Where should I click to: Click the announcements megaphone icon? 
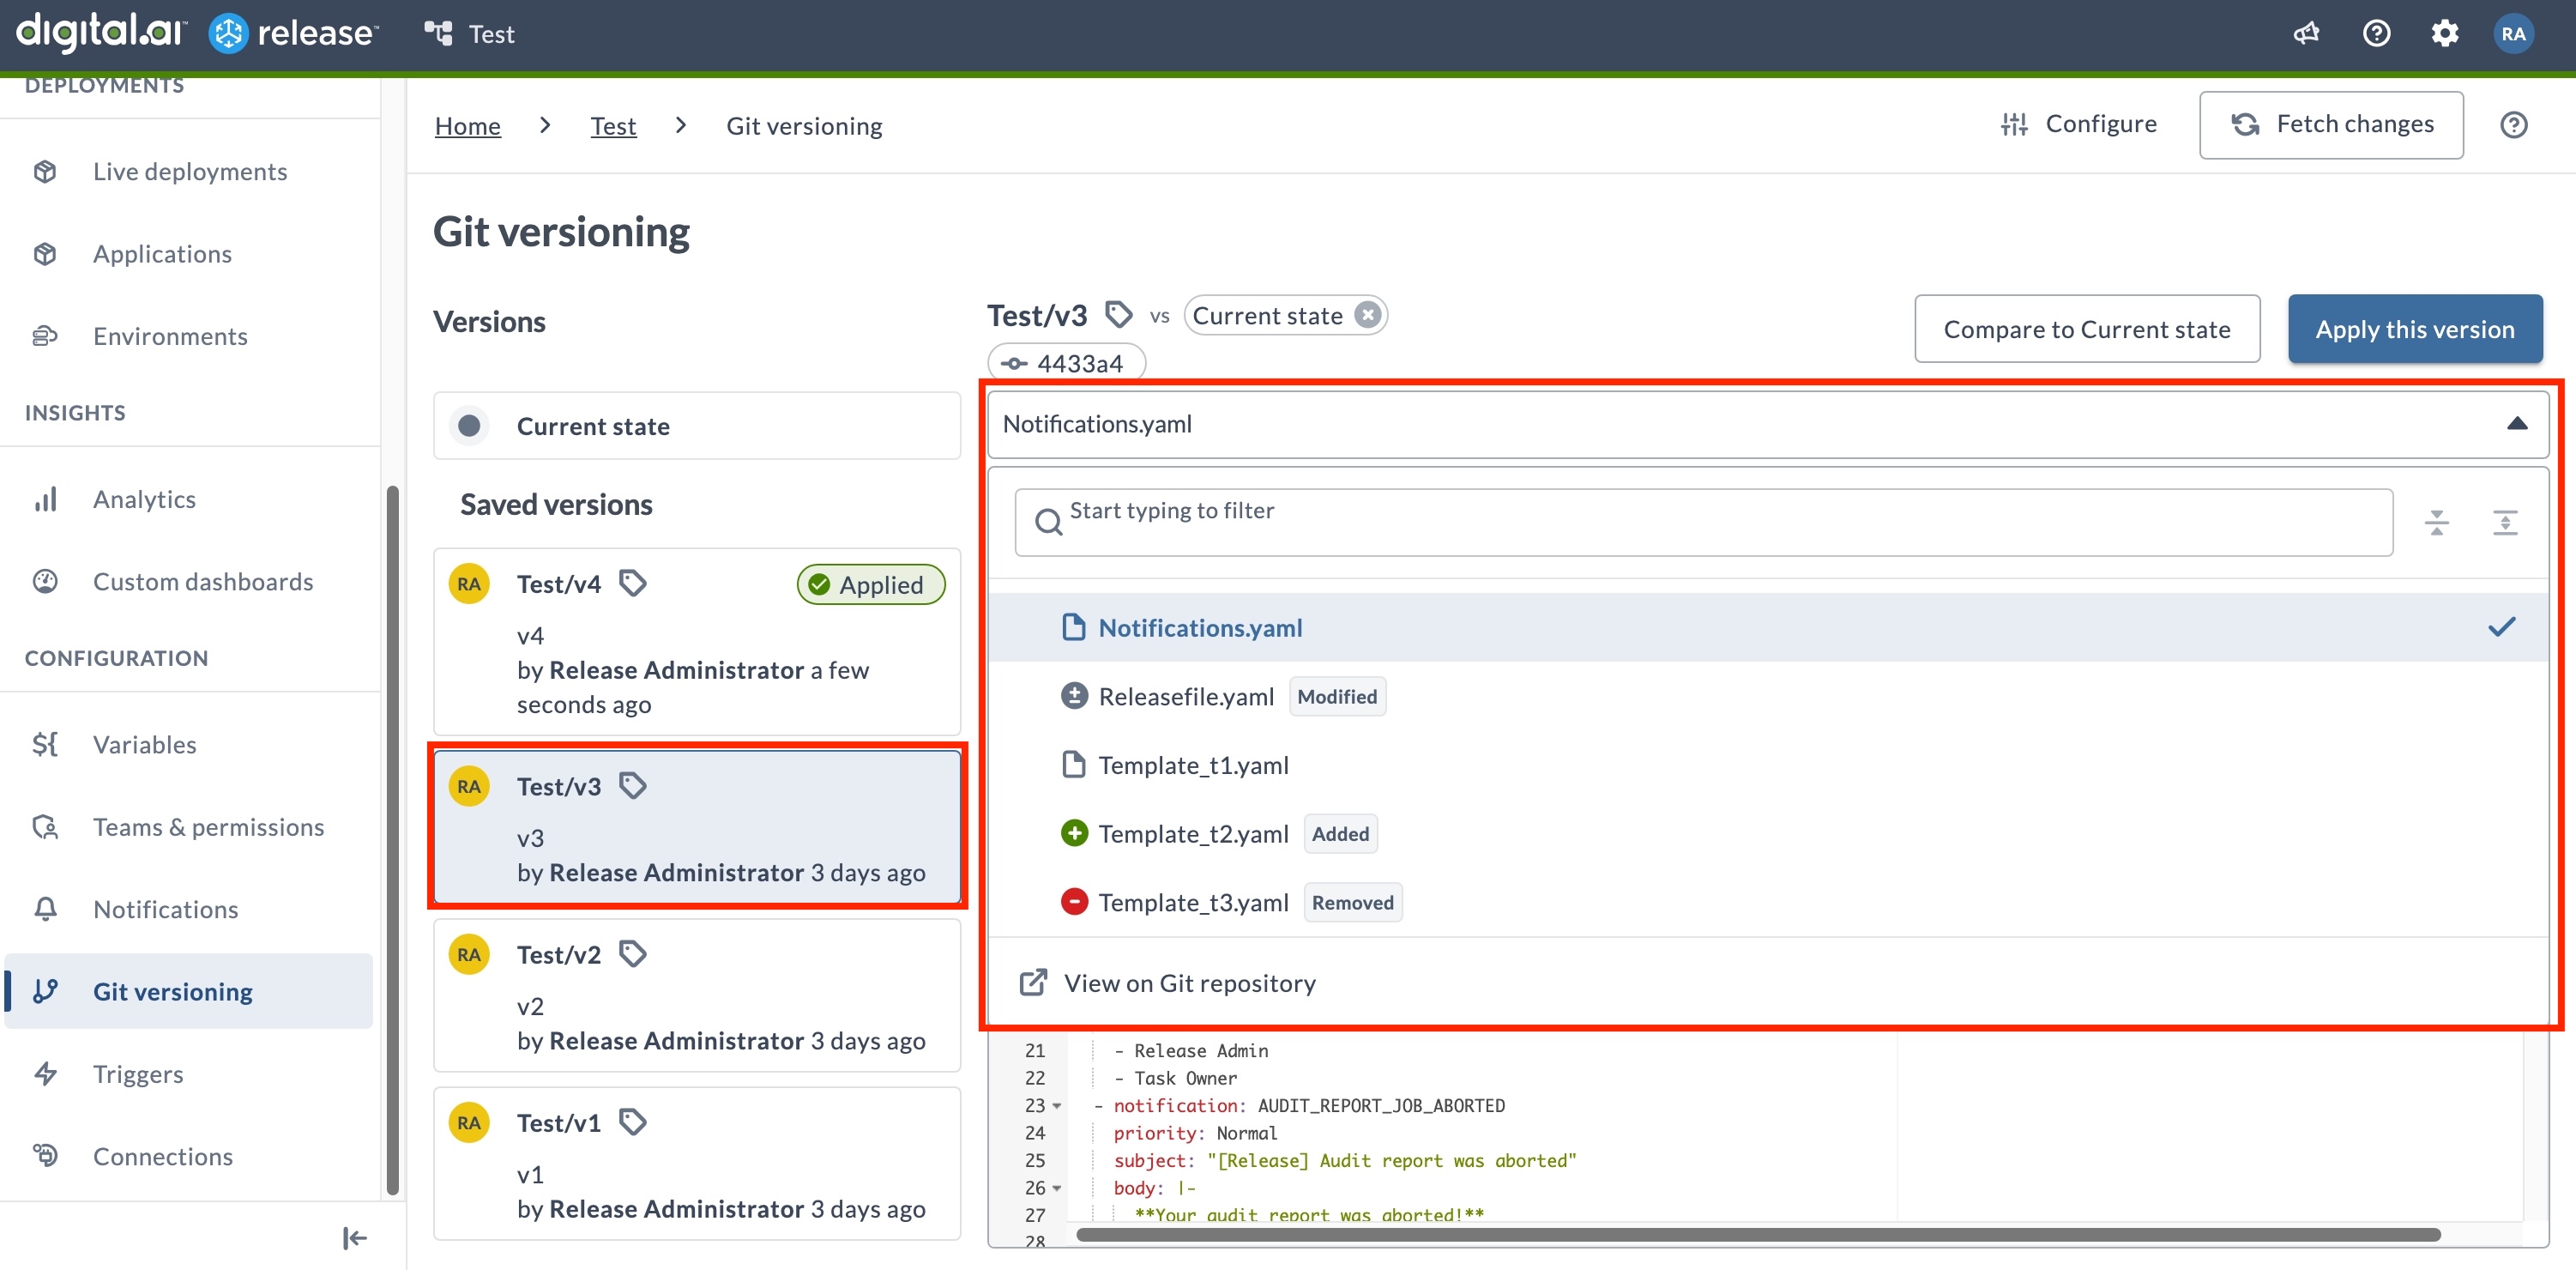(2305, 34)
